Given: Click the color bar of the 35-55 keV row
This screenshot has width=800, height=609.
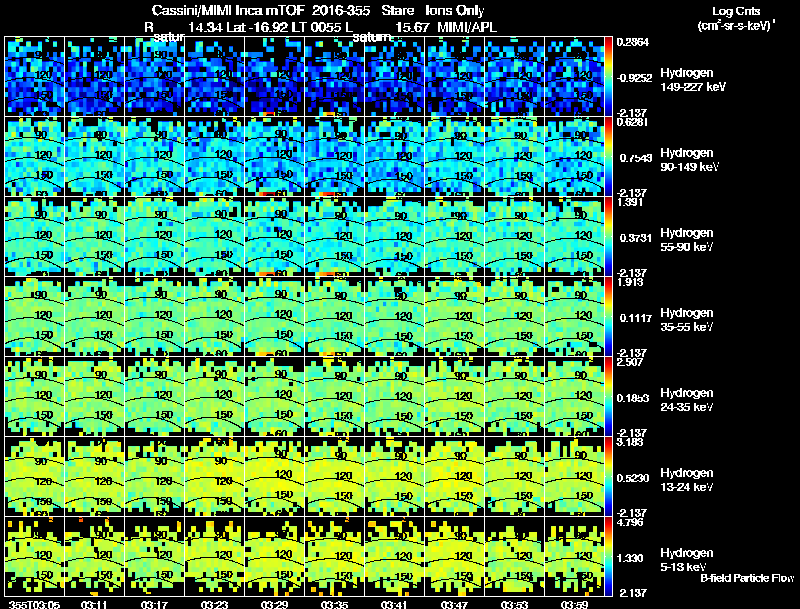Looking at the screenshot, I should (x=608, y=317).
